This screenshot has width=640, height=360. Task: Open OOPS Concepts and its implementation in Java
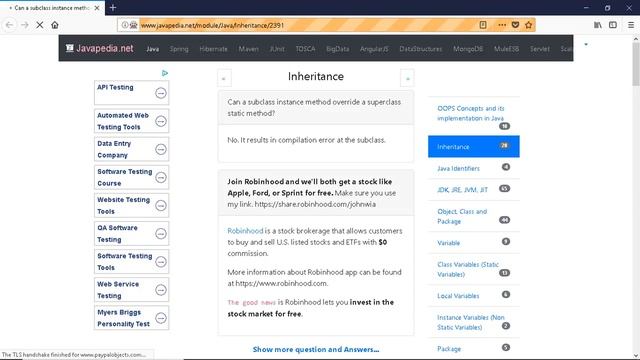click(x=471, y=113)
